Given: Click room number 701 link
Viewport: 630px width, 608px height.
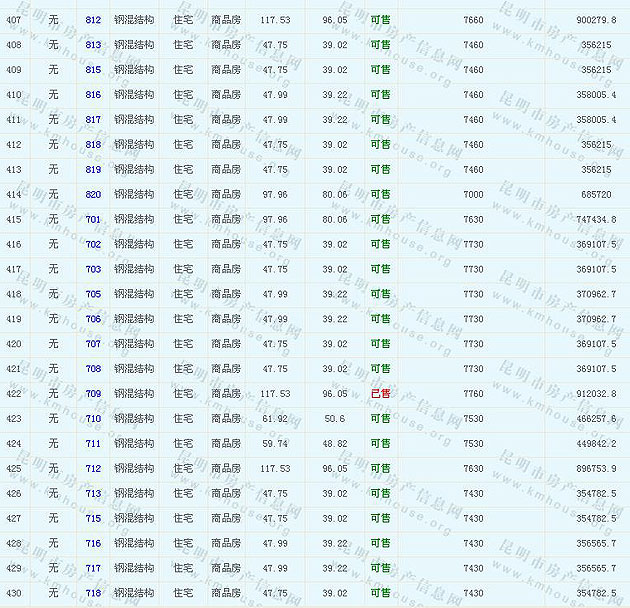Looking at the screenshot, I should pos(93,219).
